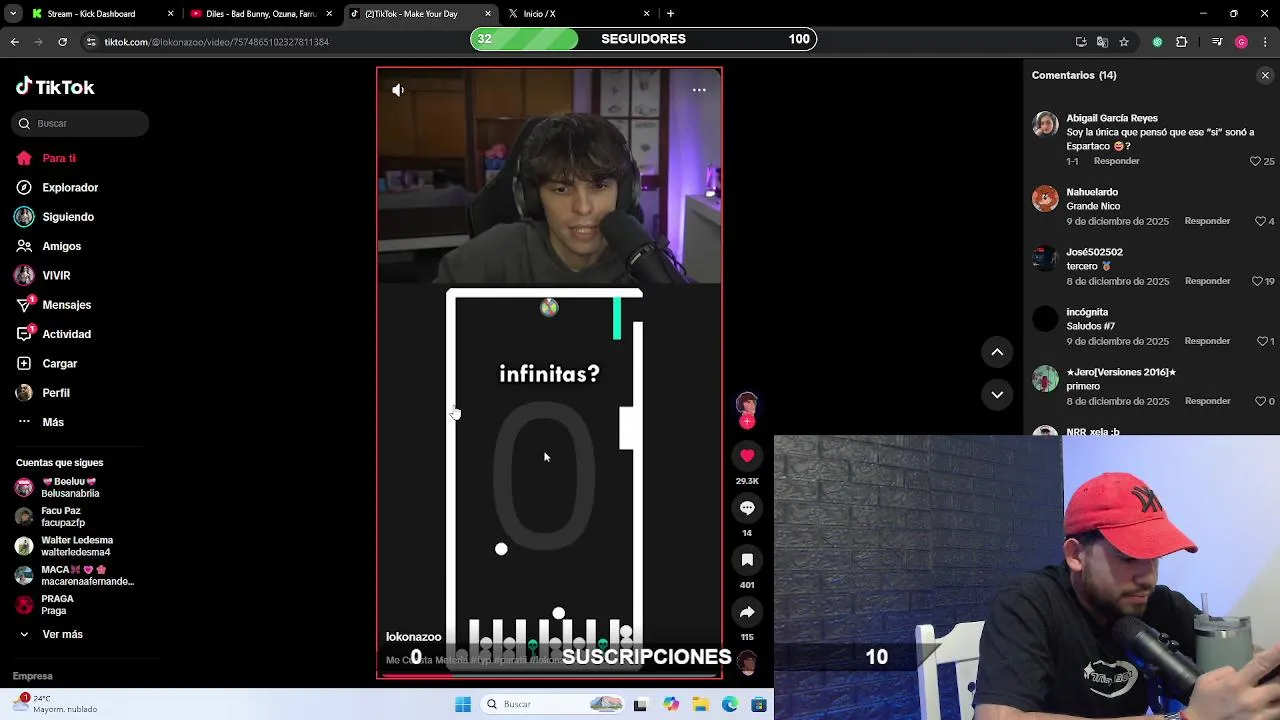Screen dimensions: 1280x720
Task: Open Nahuelardo profile avatar
Action: [x=1045, y=198]
